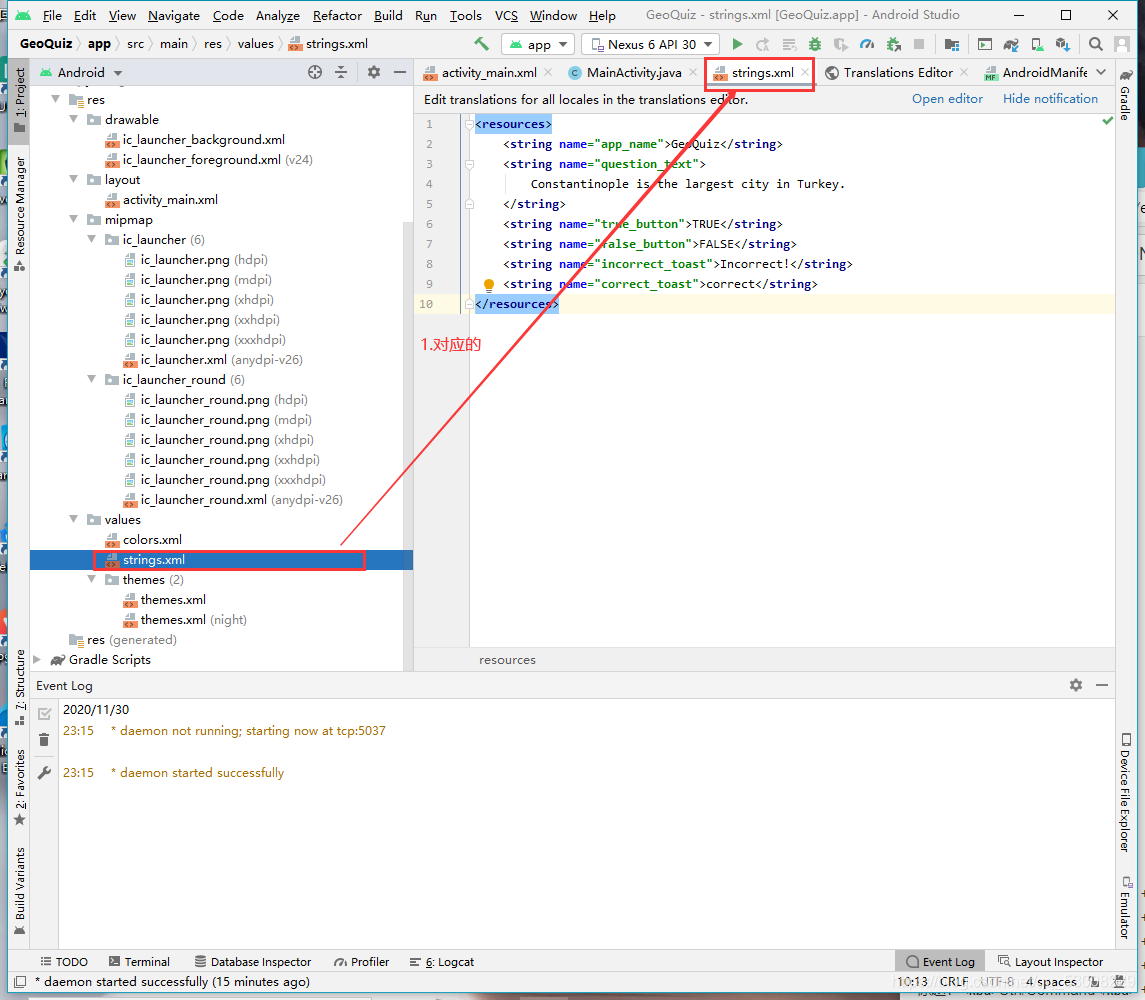Click the Project tree vertical scrollbar
The width and height of the screenshot is (1145, 1000).
(408, 446)
